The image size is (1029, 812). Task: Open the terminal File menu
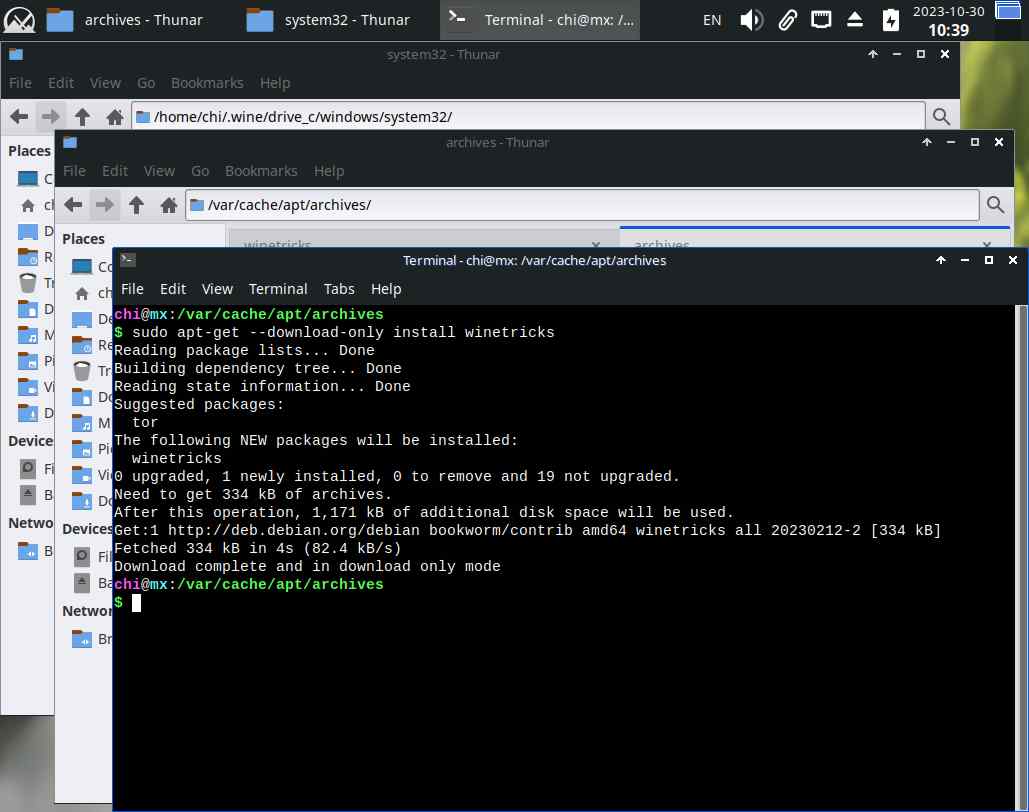coord(132,289)
